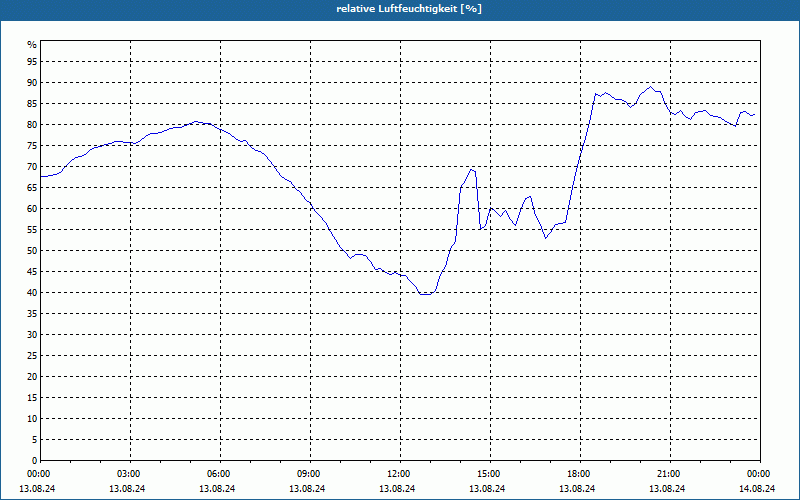Click the '%' unit label on the y-axis

click(x=32, y=45)
